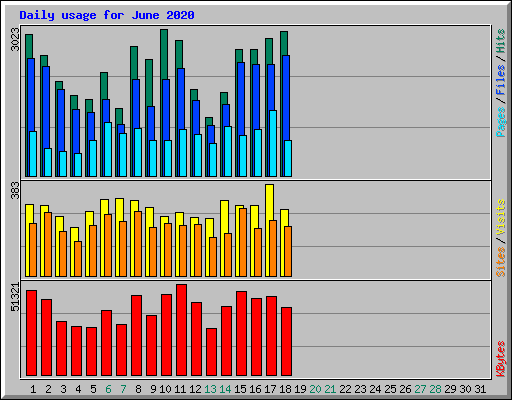Select the cyan pages bar for day 17
The height and width of the screenshot is (400, 512).
pos(273,143)
